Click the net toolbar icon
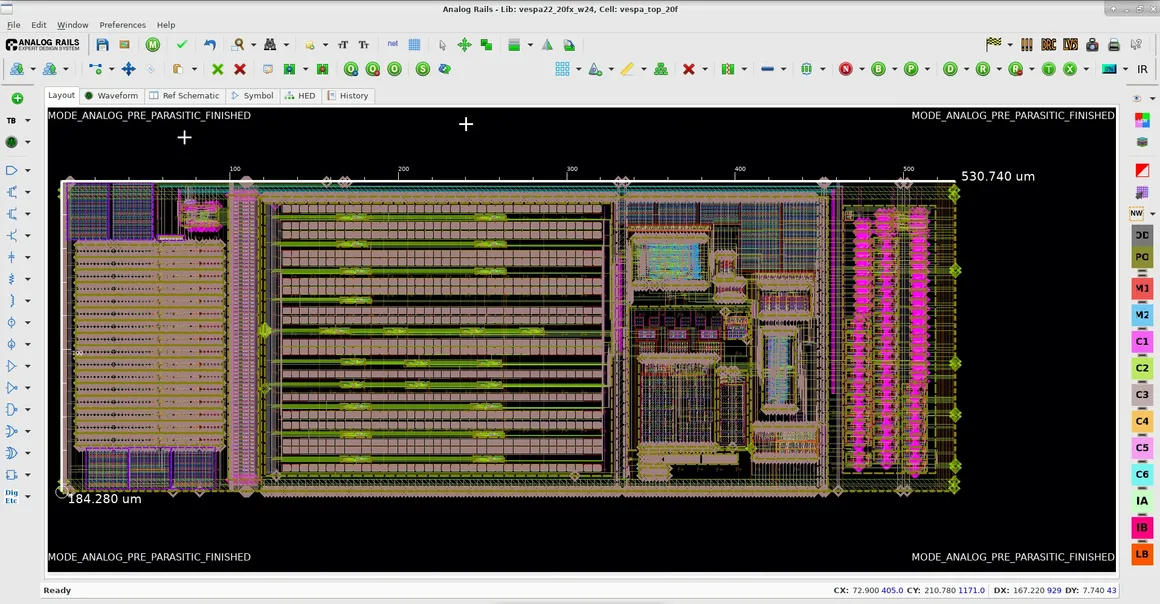The height and width of the screenshot is (604, 1160). 393,45
